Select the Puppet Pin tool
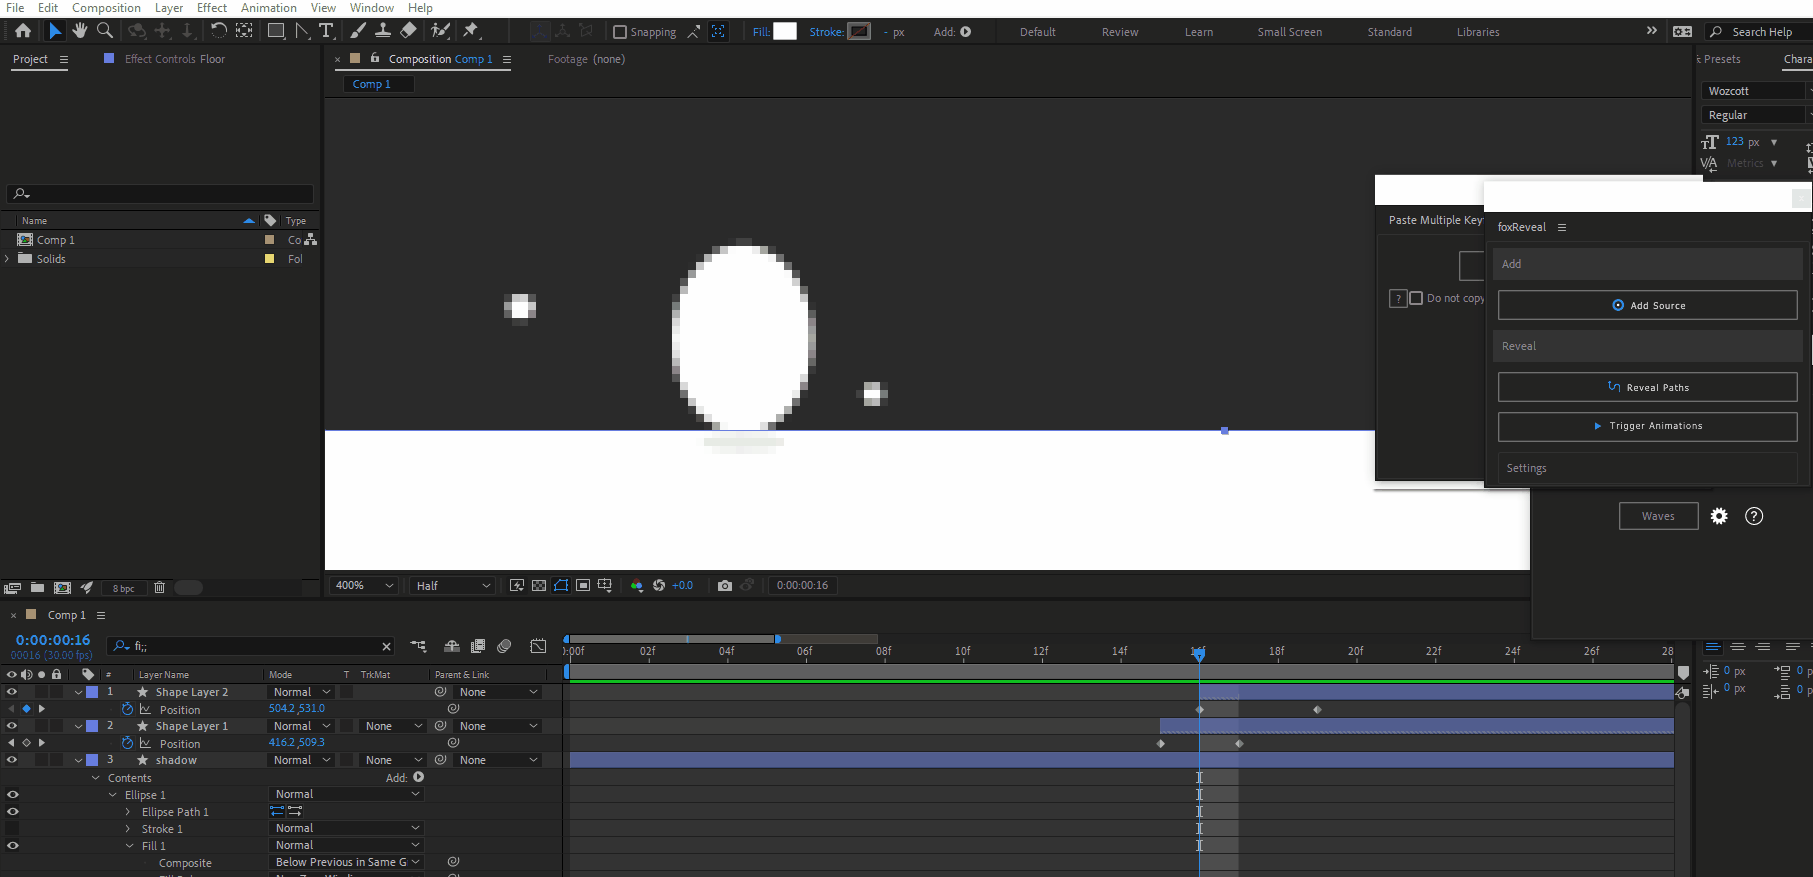Image resolution: width=1813 pixels, height=877 pixels. (471, 31)
